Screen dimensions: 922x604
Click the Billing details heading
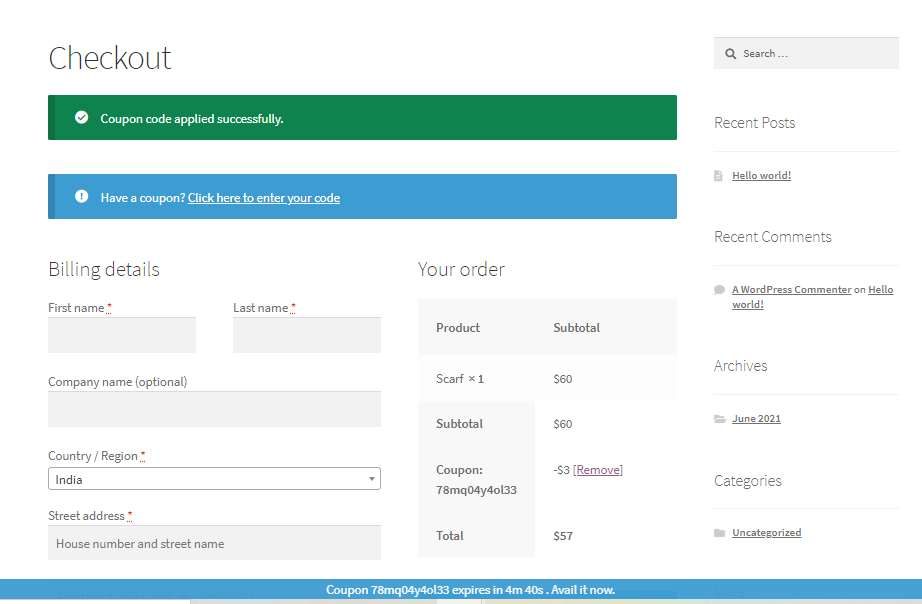104,269
